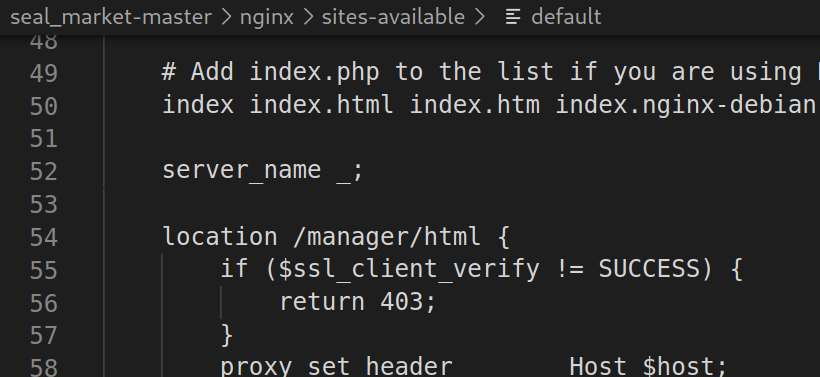Open the sites-available breadcrumb folder
Viewport: 820px width, 377px height.
[x=393, y=17]
